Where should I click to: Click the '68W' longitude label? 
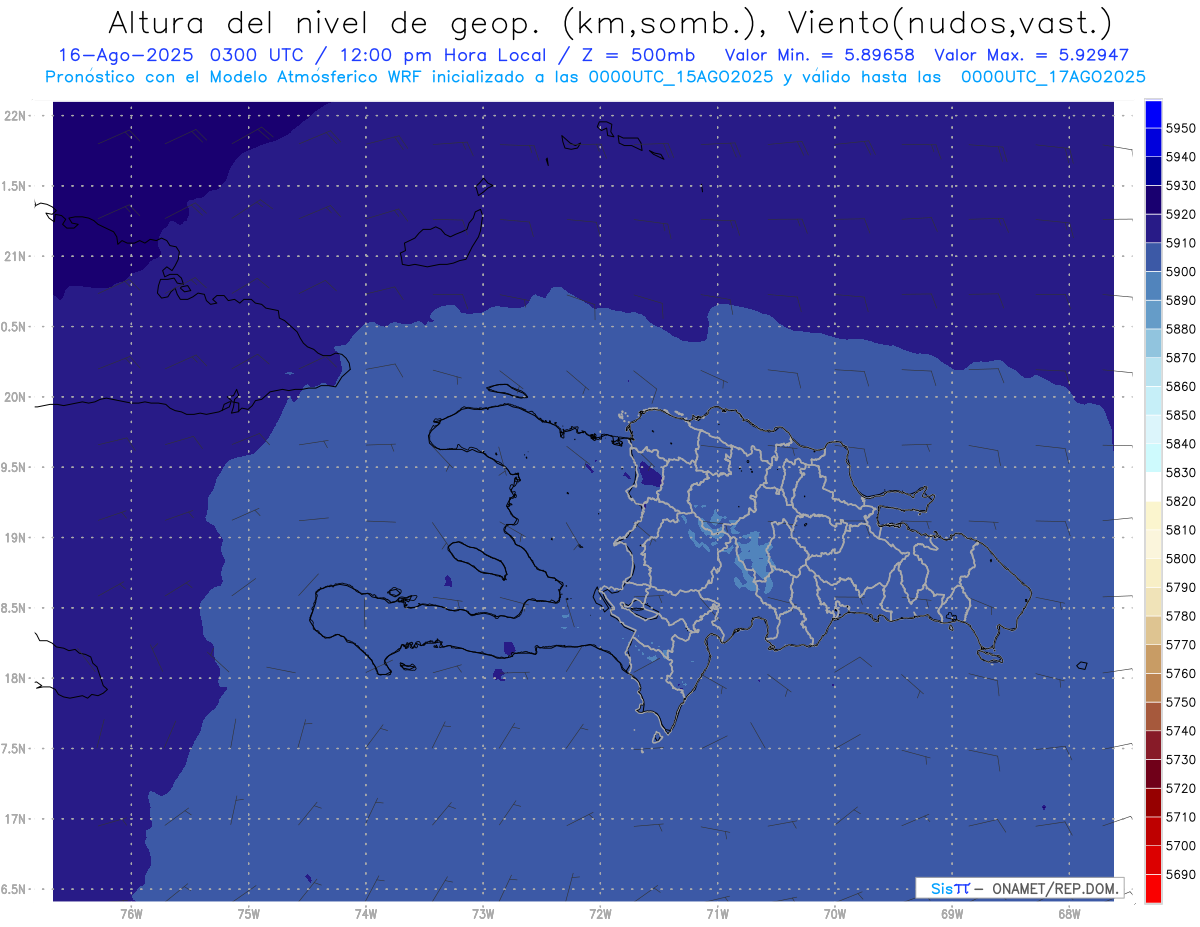[1069, 912]
